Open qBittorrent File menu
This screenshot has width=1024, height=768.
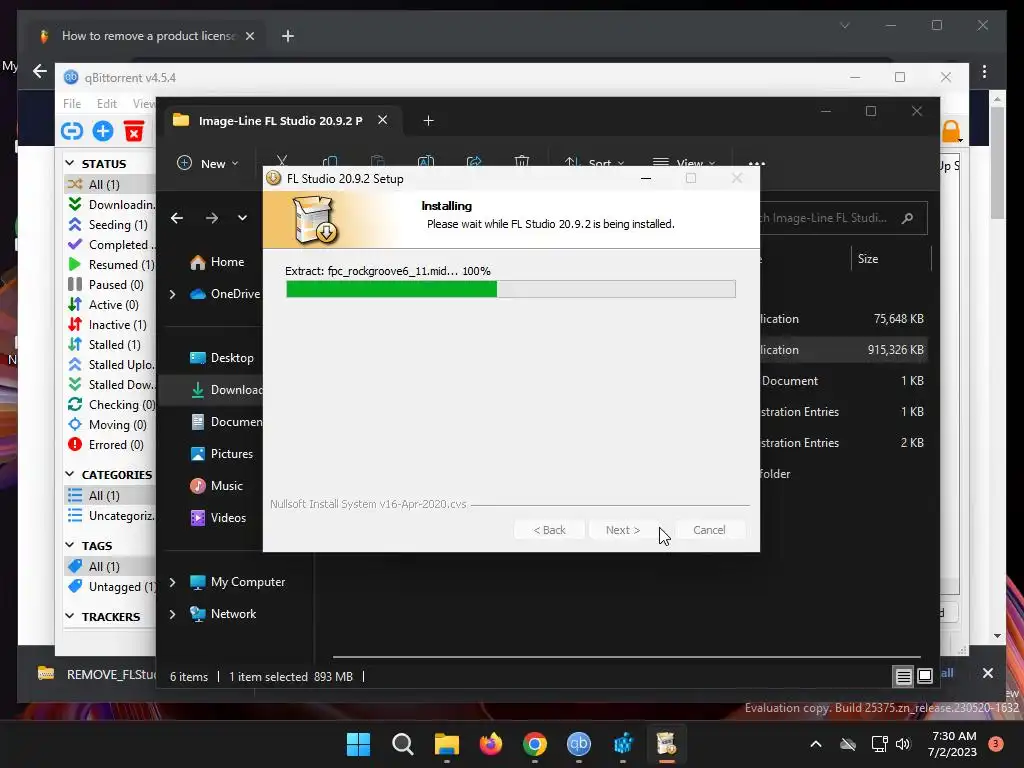point(72,103)
